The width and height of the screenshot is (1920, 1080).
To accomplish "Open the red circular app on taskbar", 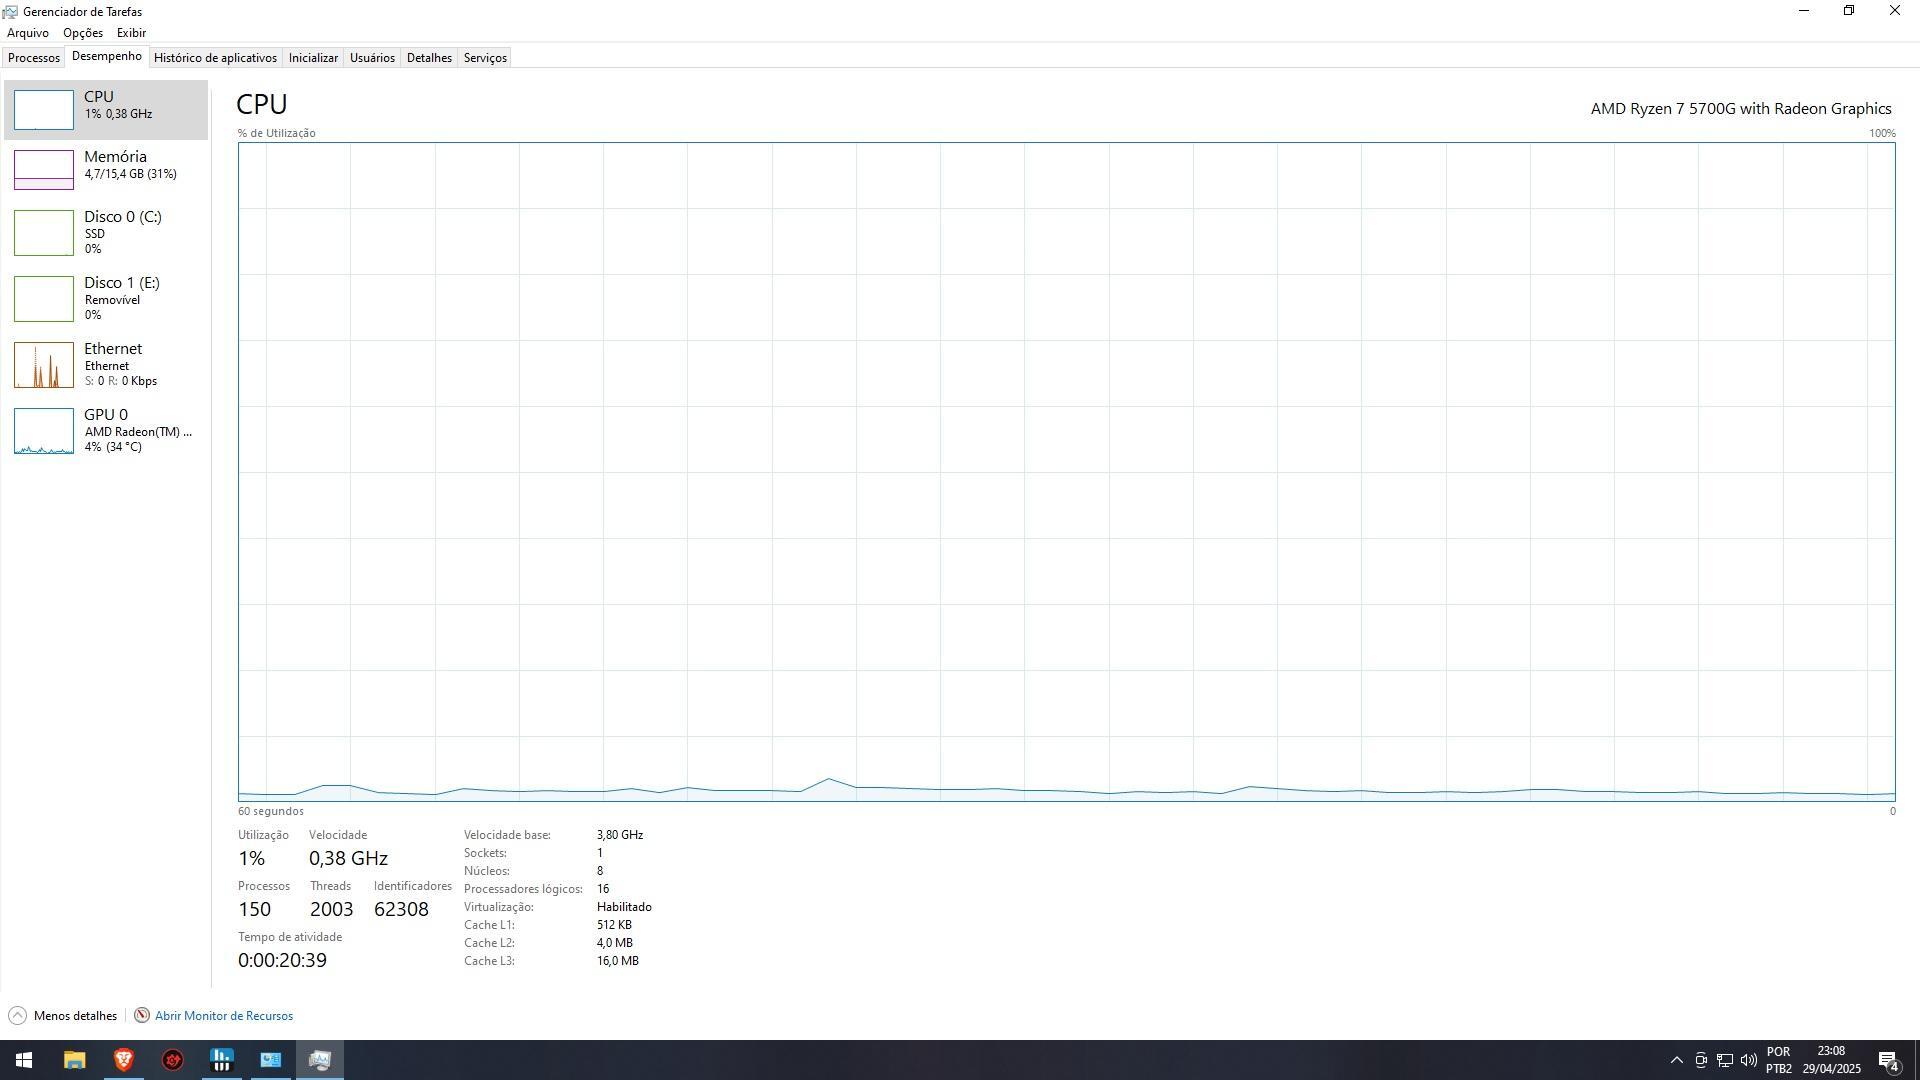I will pos(172,1060).
